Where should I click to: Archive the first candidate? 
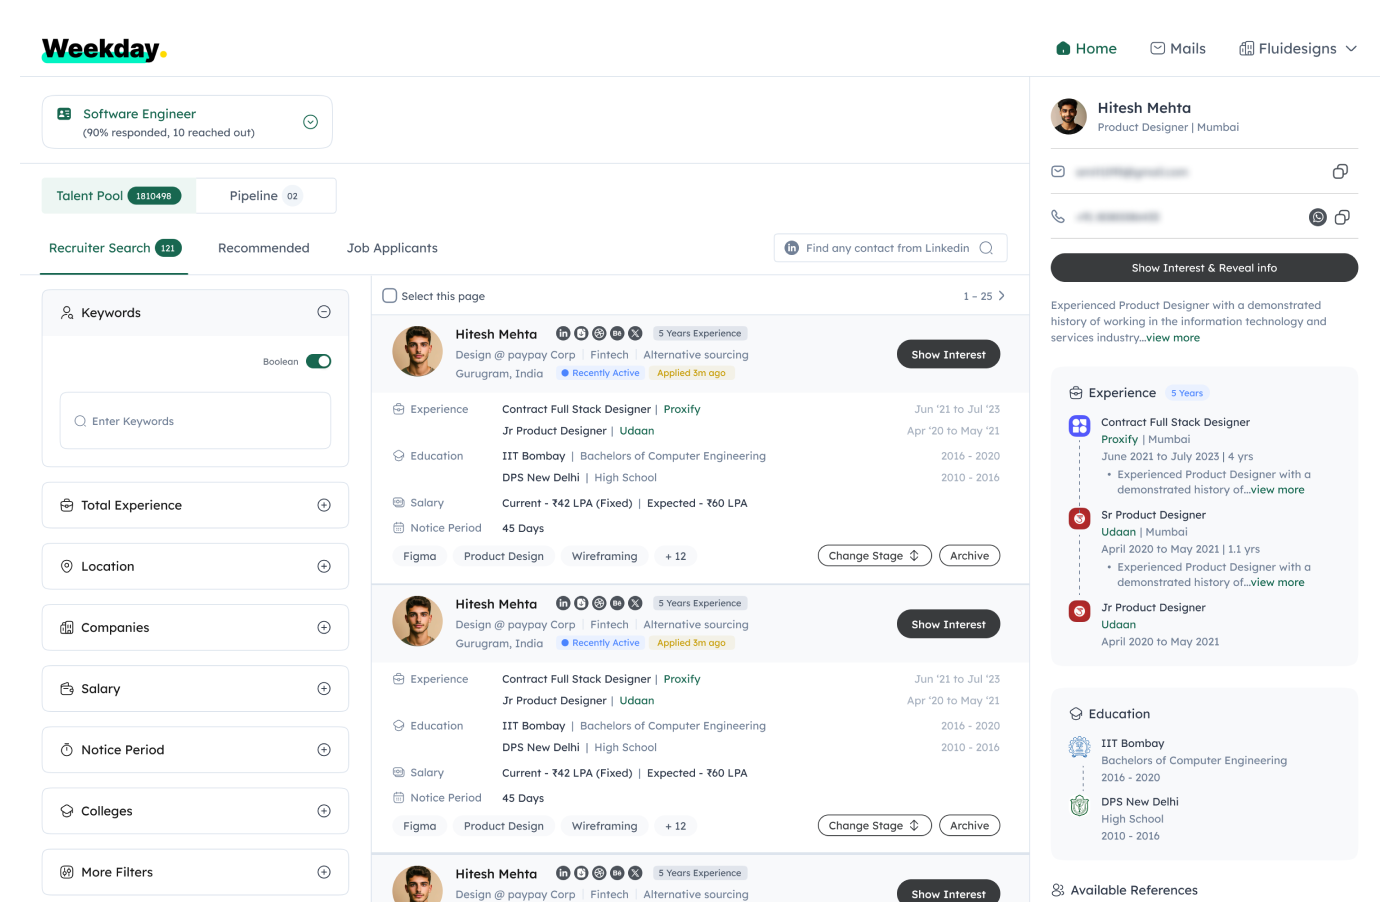click(x=969, y=556)
